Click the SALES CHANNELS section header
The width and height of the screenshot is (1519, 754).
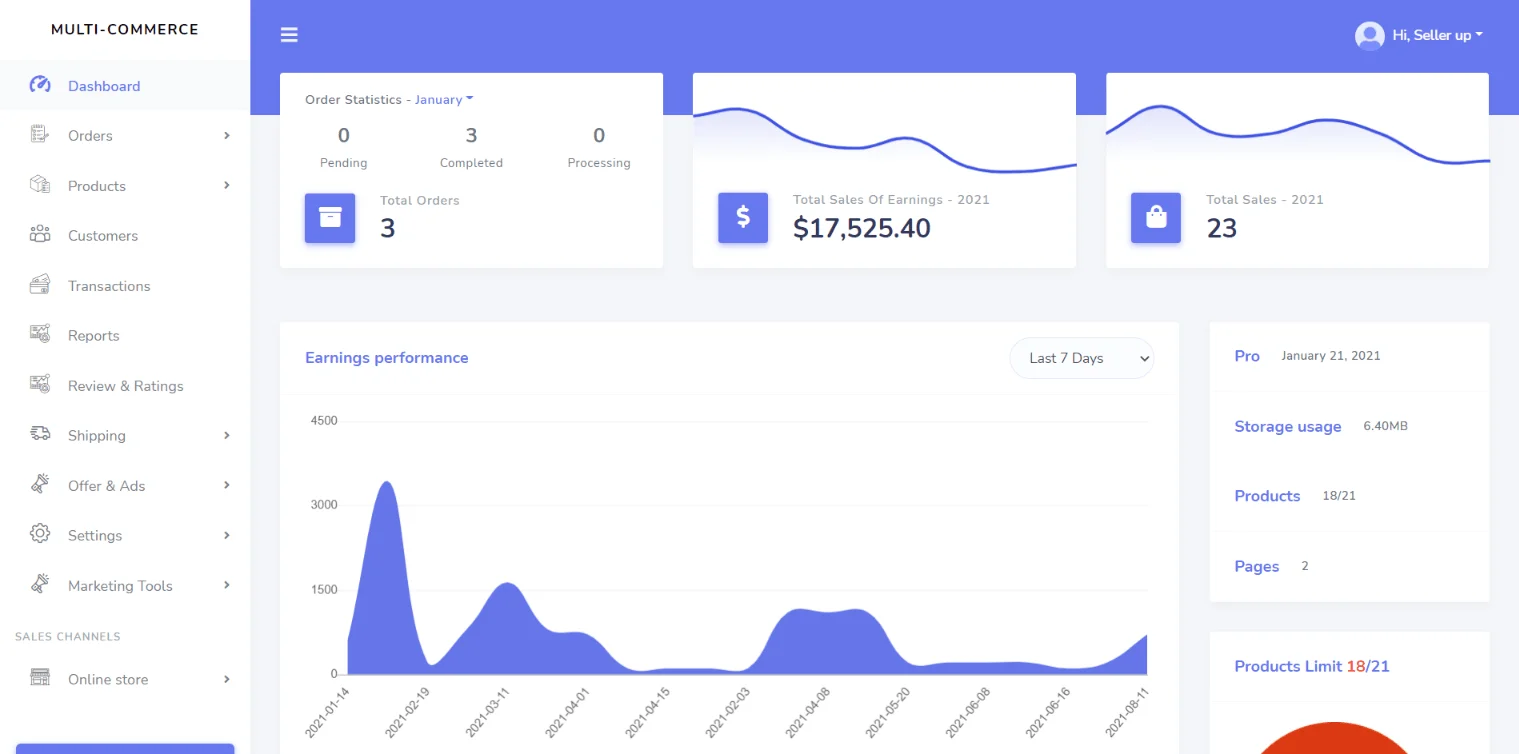(68, 637)
